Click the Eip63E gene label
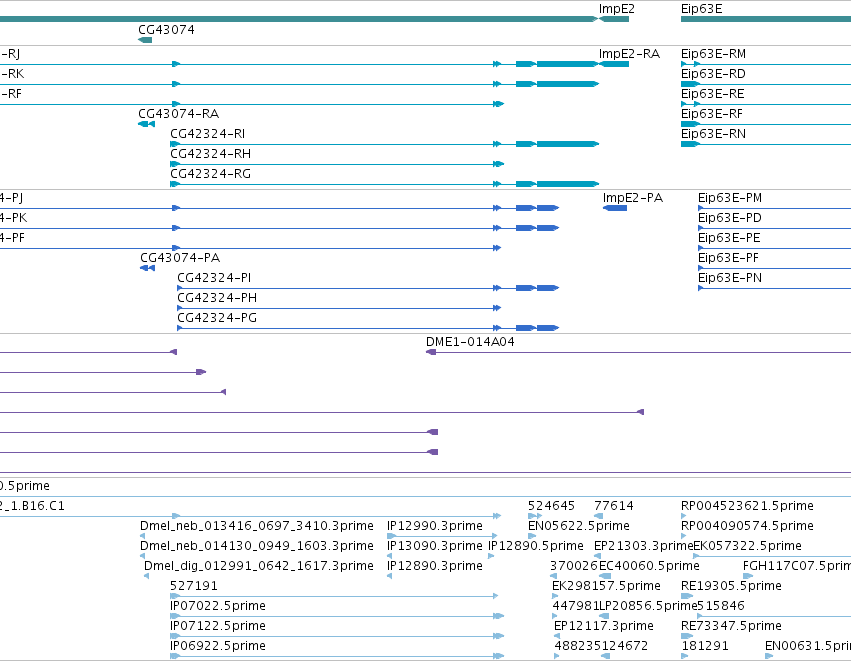 coord(701,9)
